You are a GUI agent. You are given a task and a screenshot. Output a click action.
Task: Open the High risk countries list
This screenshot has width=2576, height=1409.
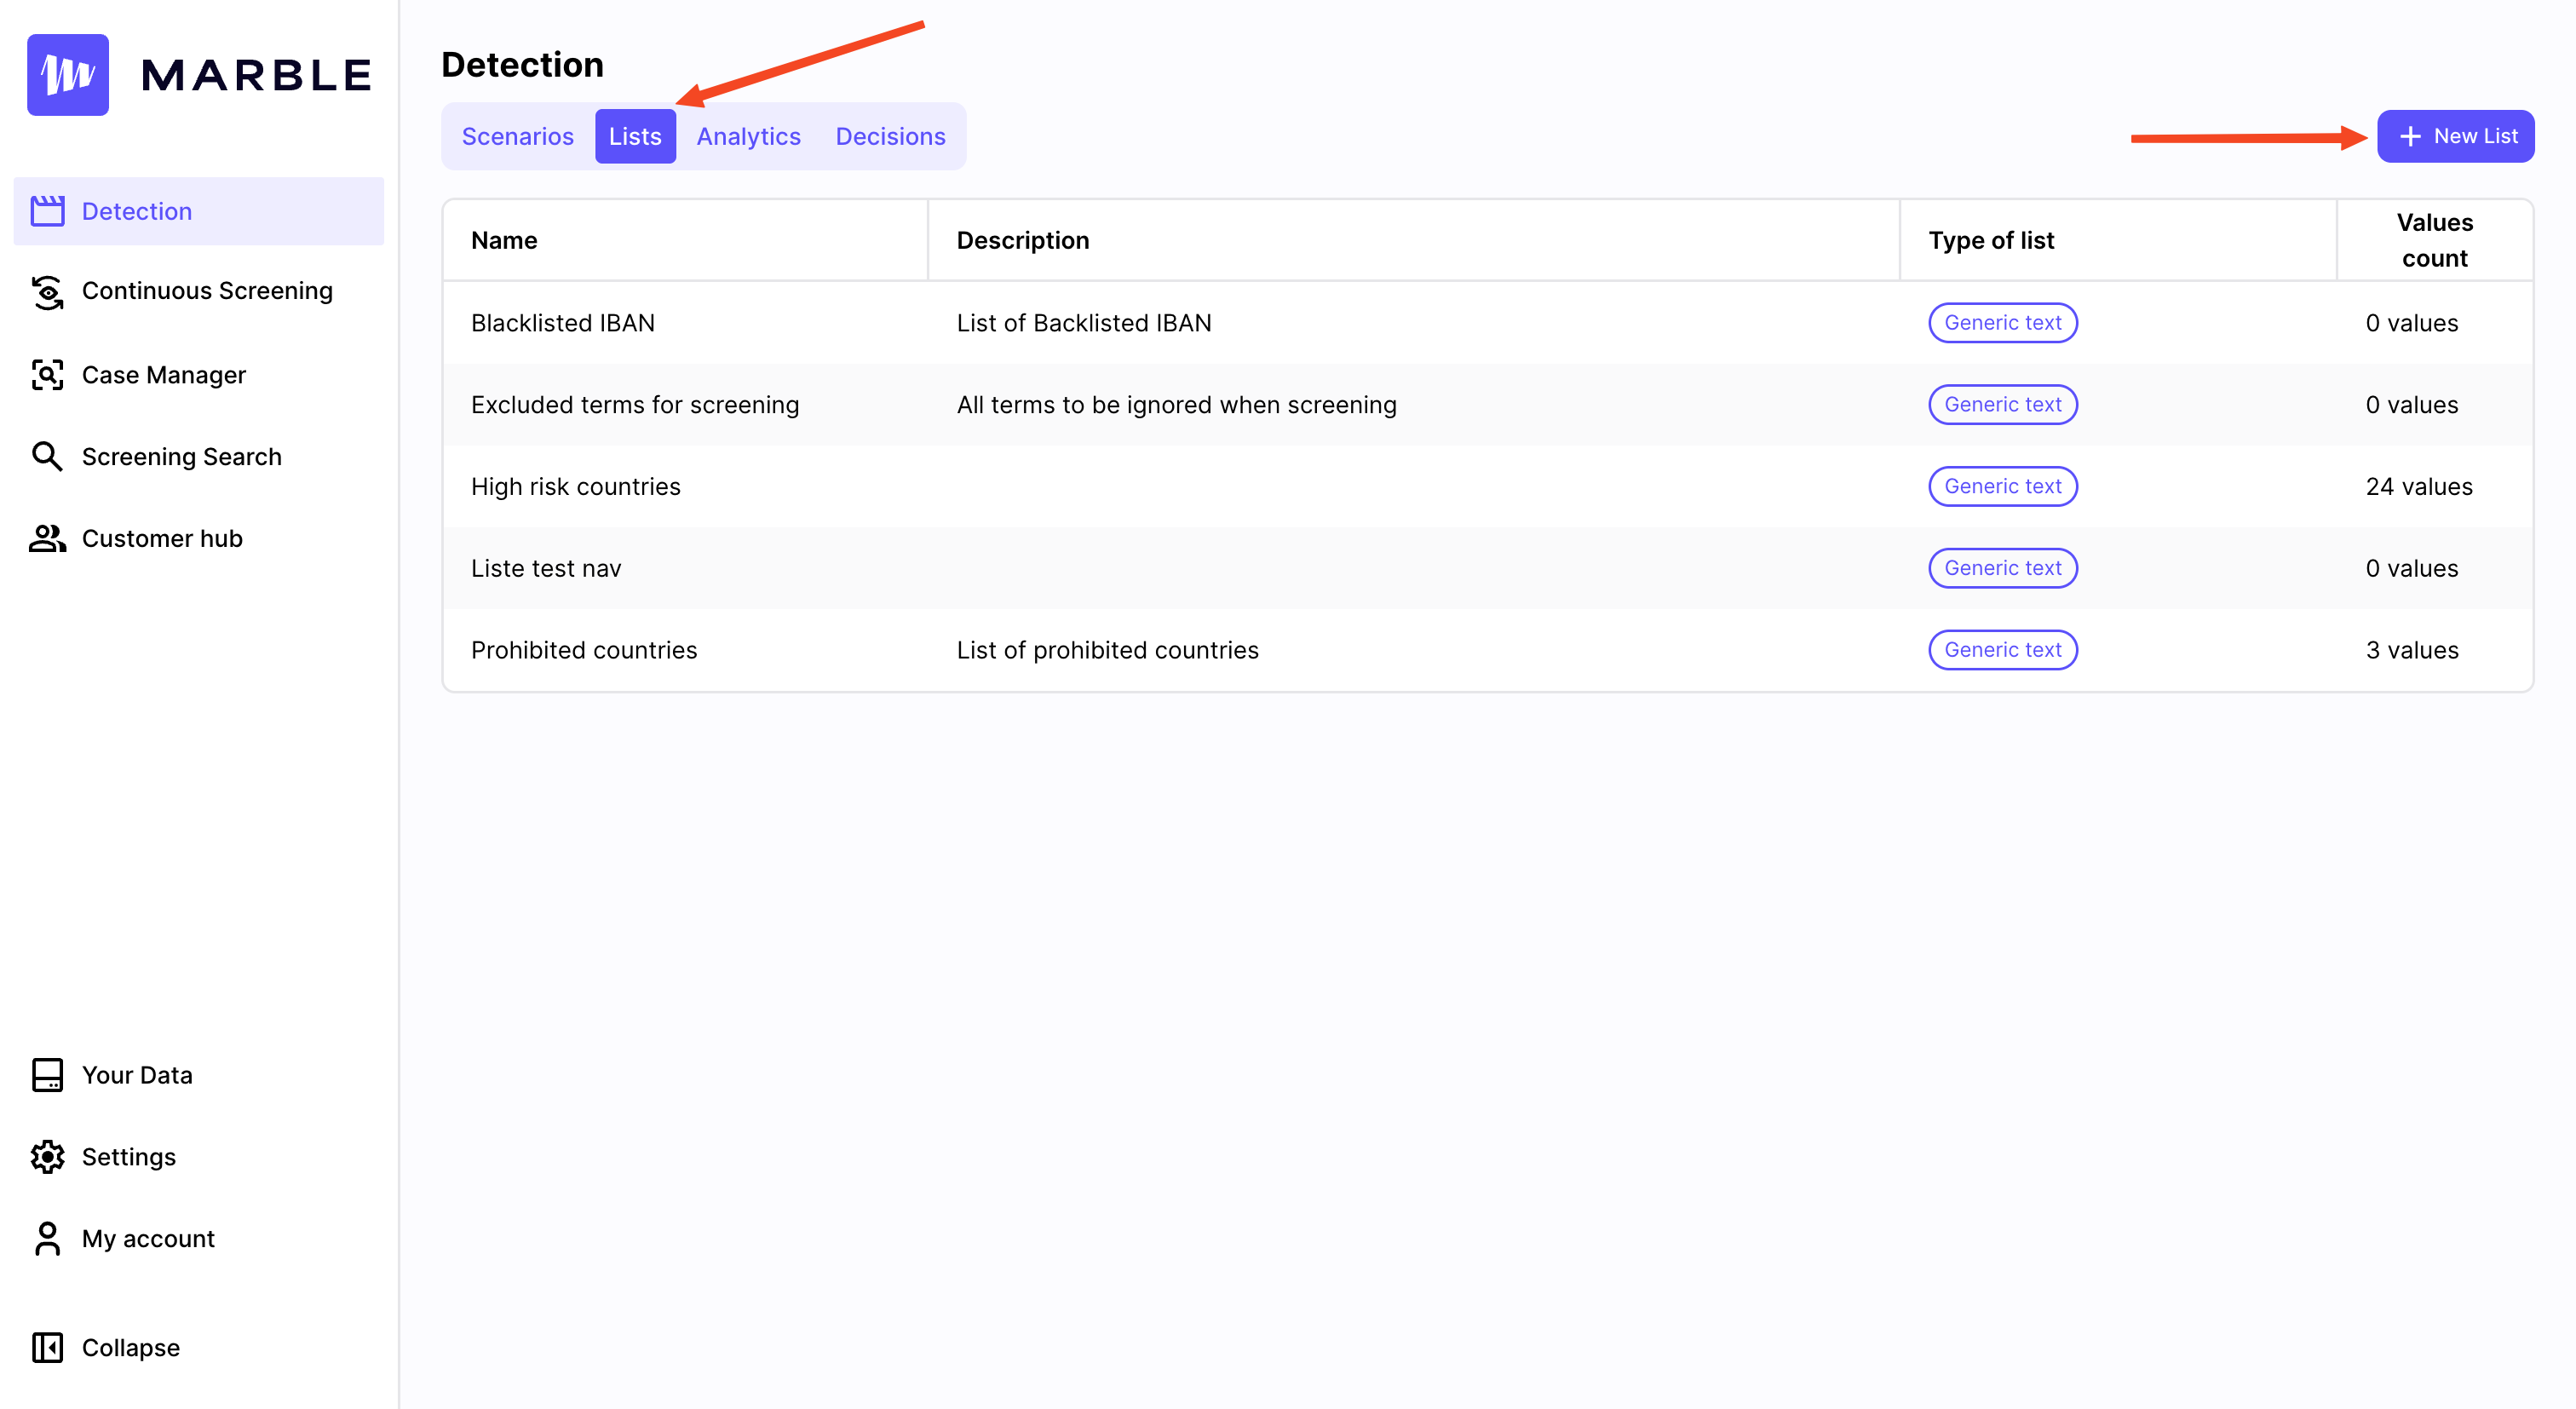pos(575,487)
